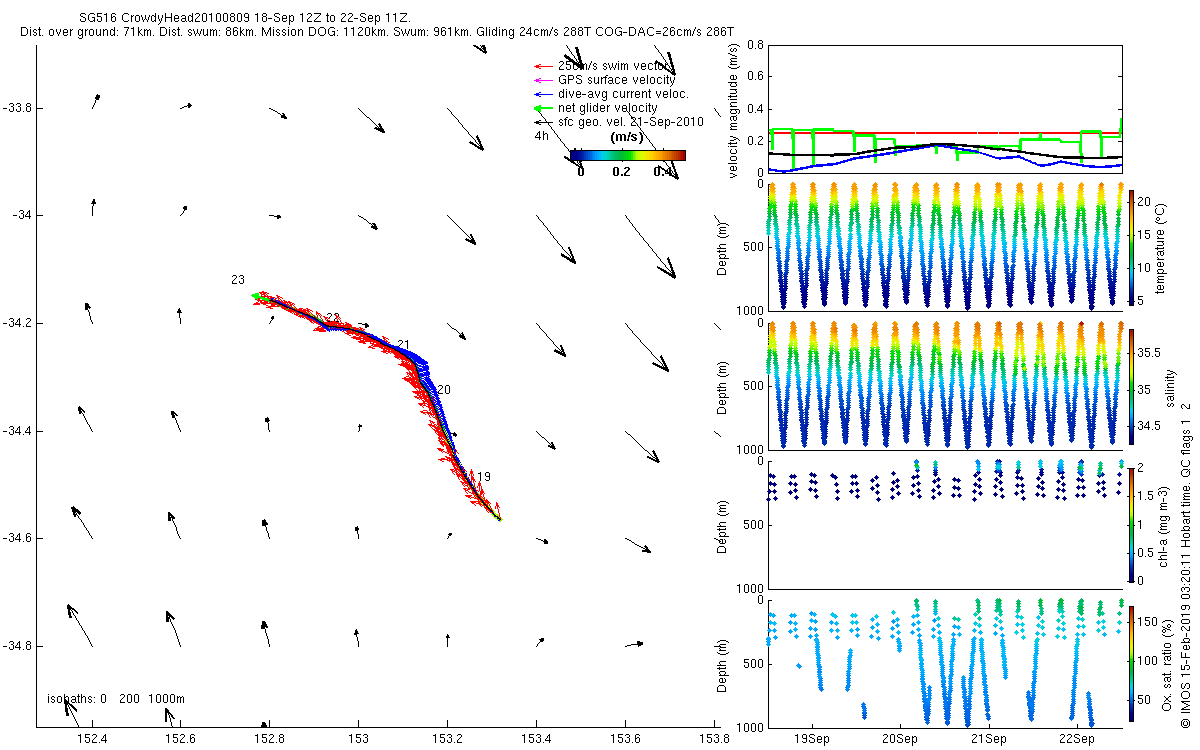Click the '4h' legend label
This screenshot has height=750, width=1200.
click(x=541, y=135)
